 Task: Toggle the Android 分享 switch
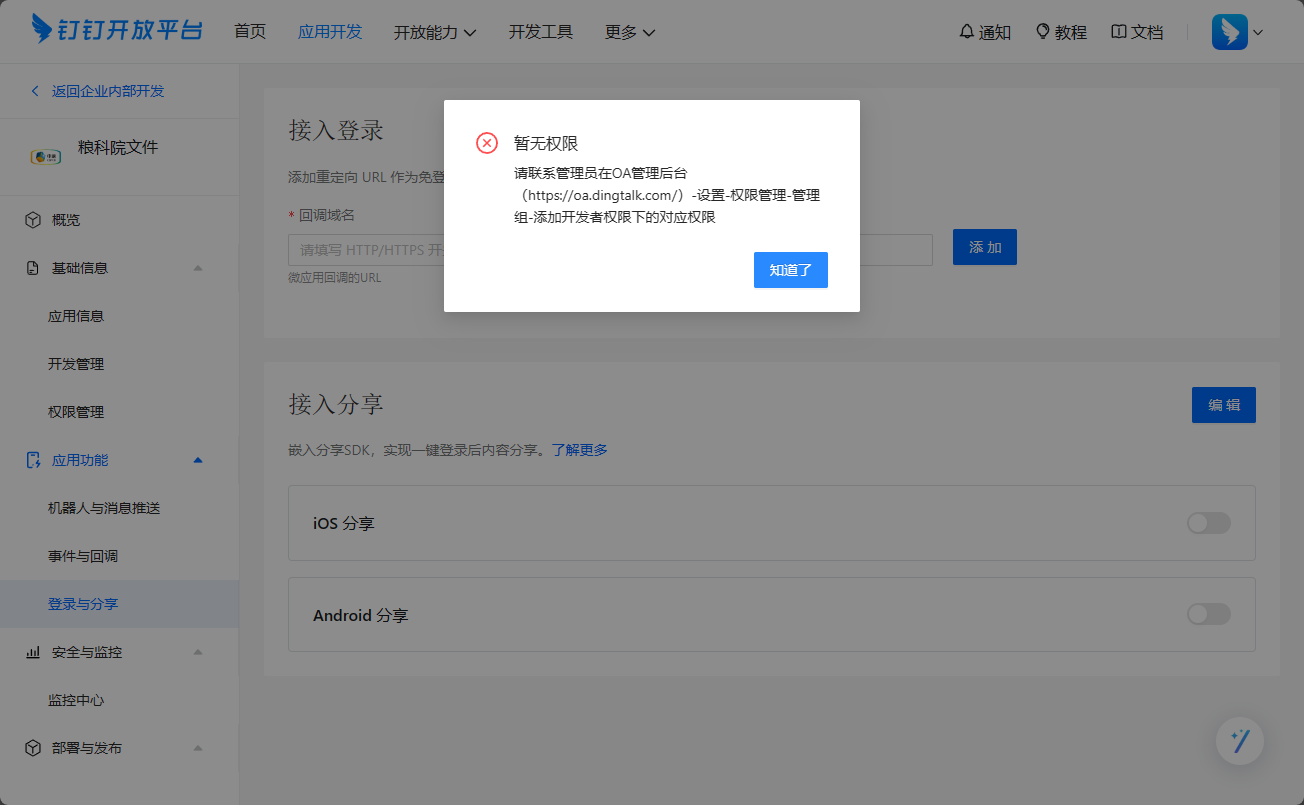[x=1209, y=614]
